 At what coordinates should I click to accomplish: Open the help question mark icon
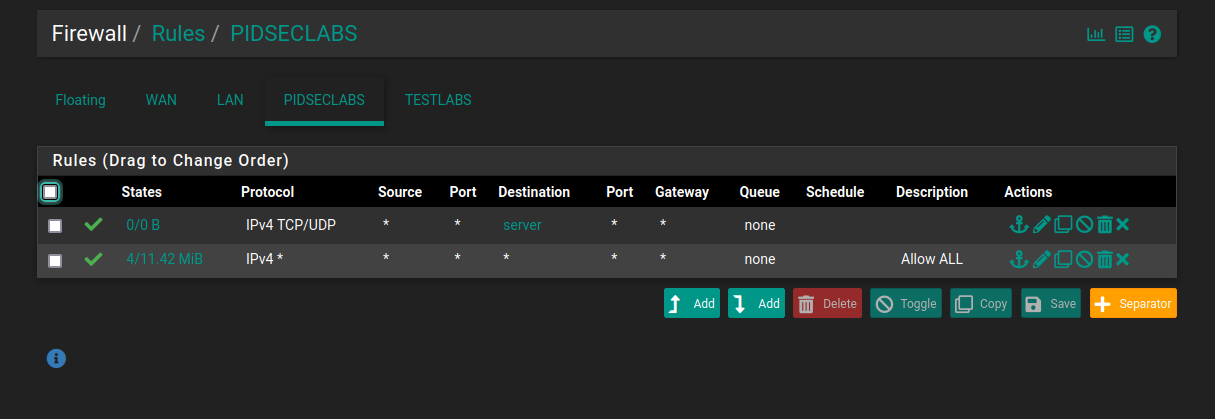(1152, 34)
